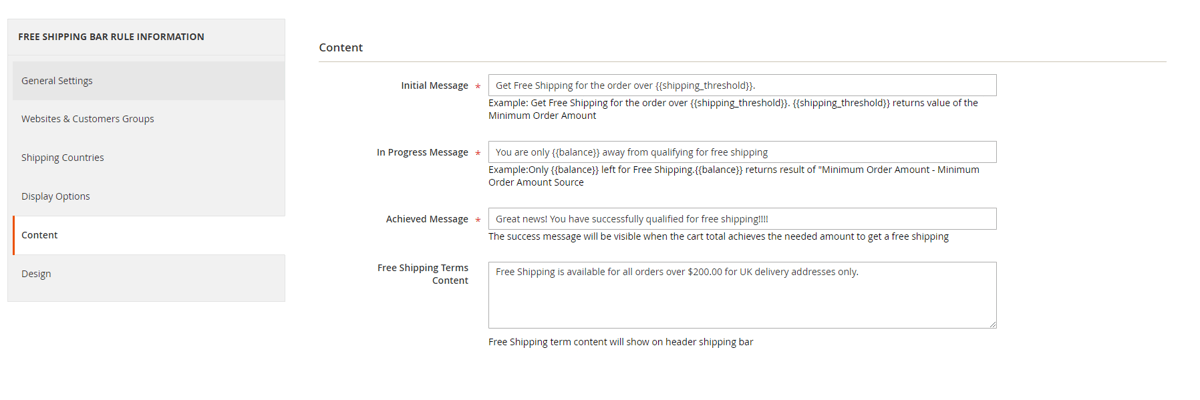Select the Shipping Countries tab
The height and width of the screenshot is (400, 1200).
[x=62, y=158]
